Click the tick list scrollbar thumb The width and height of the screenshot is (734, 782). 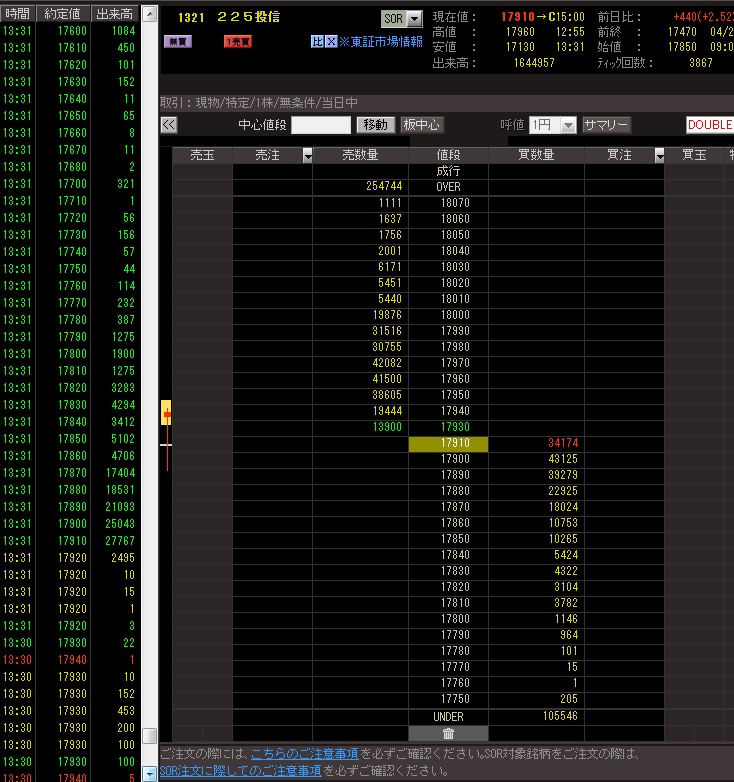(150, 736)
